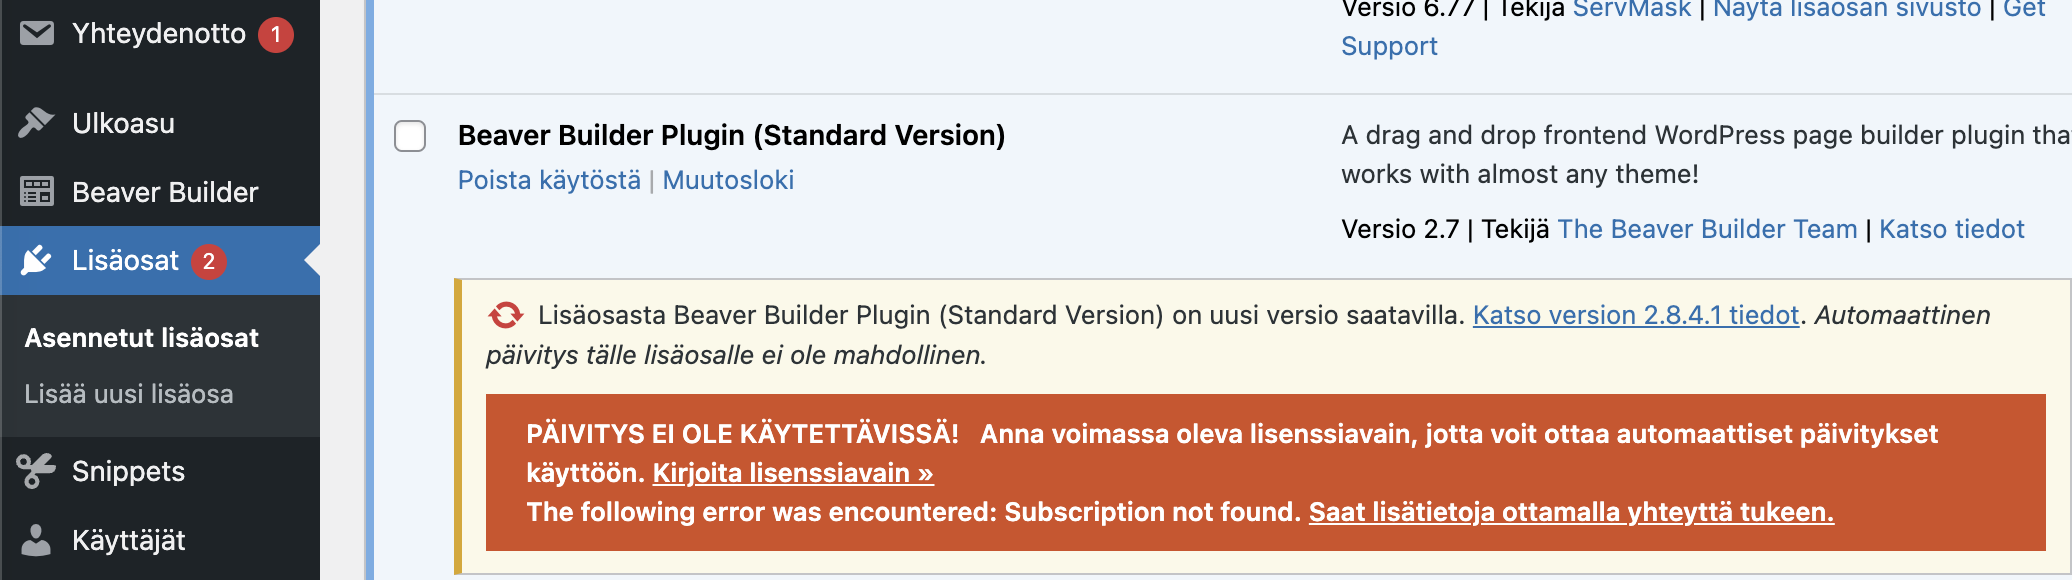This screenshot has width=2072, height=580.
Task: Select Lisää uusi lisäosa menu item
Action: pos(127,394)
